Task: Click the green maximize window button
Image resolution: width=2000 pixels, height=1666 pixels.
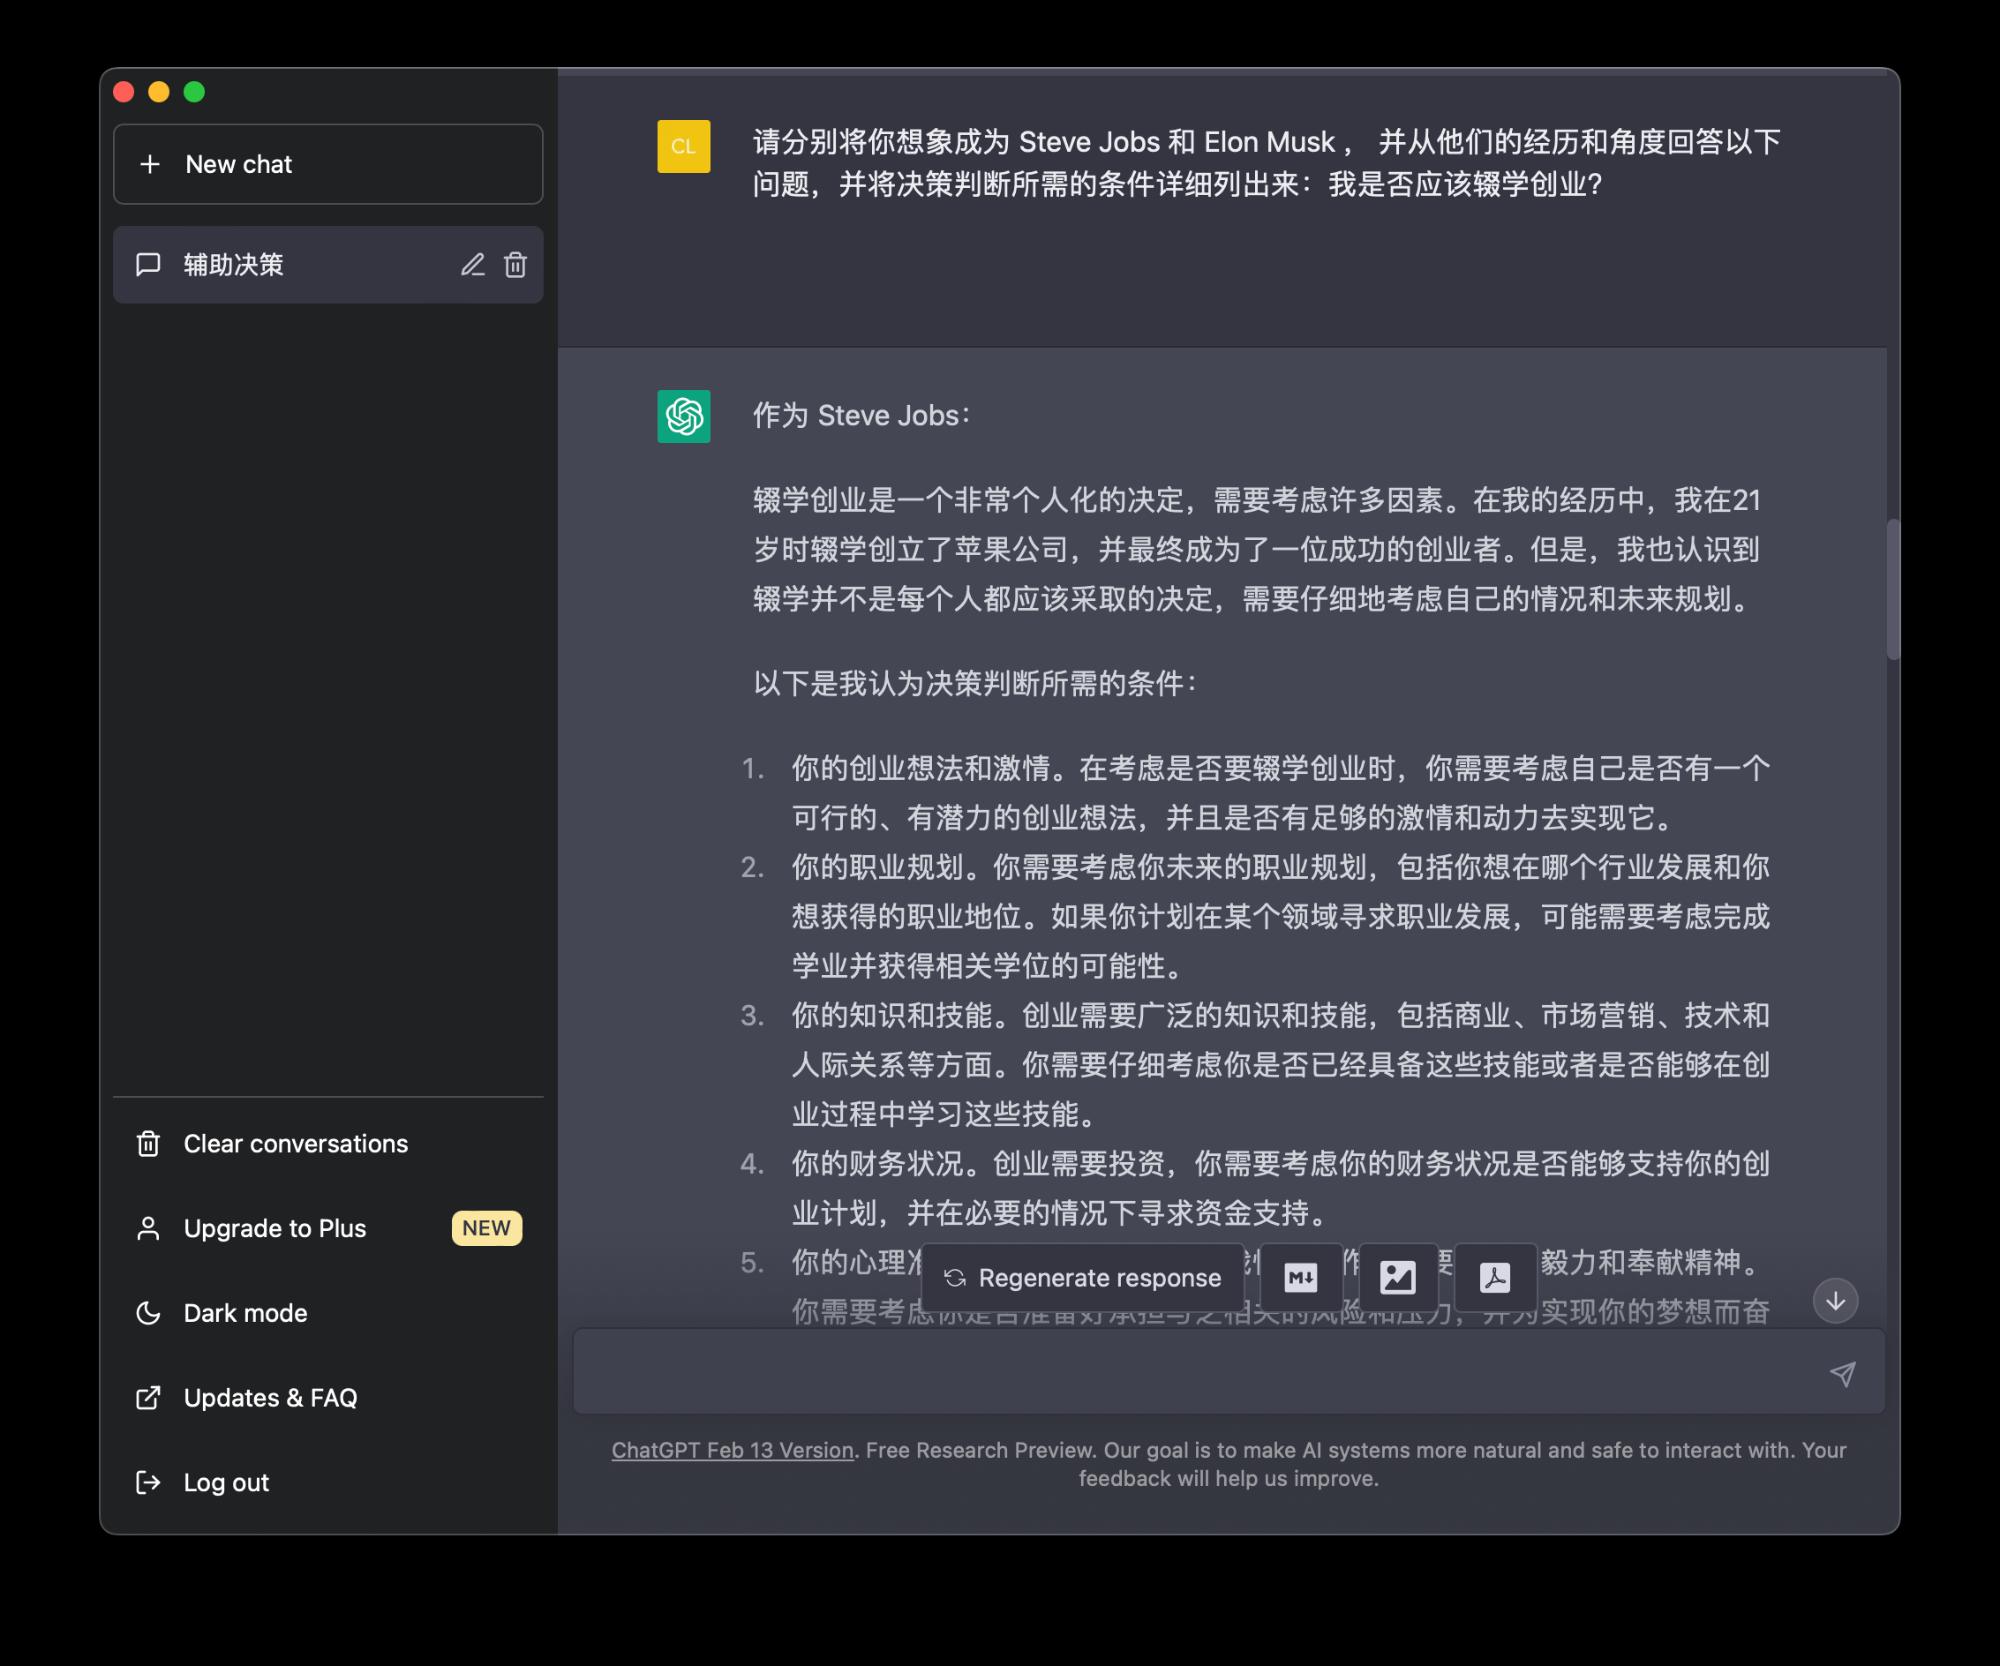Action: tap(194, 92)
